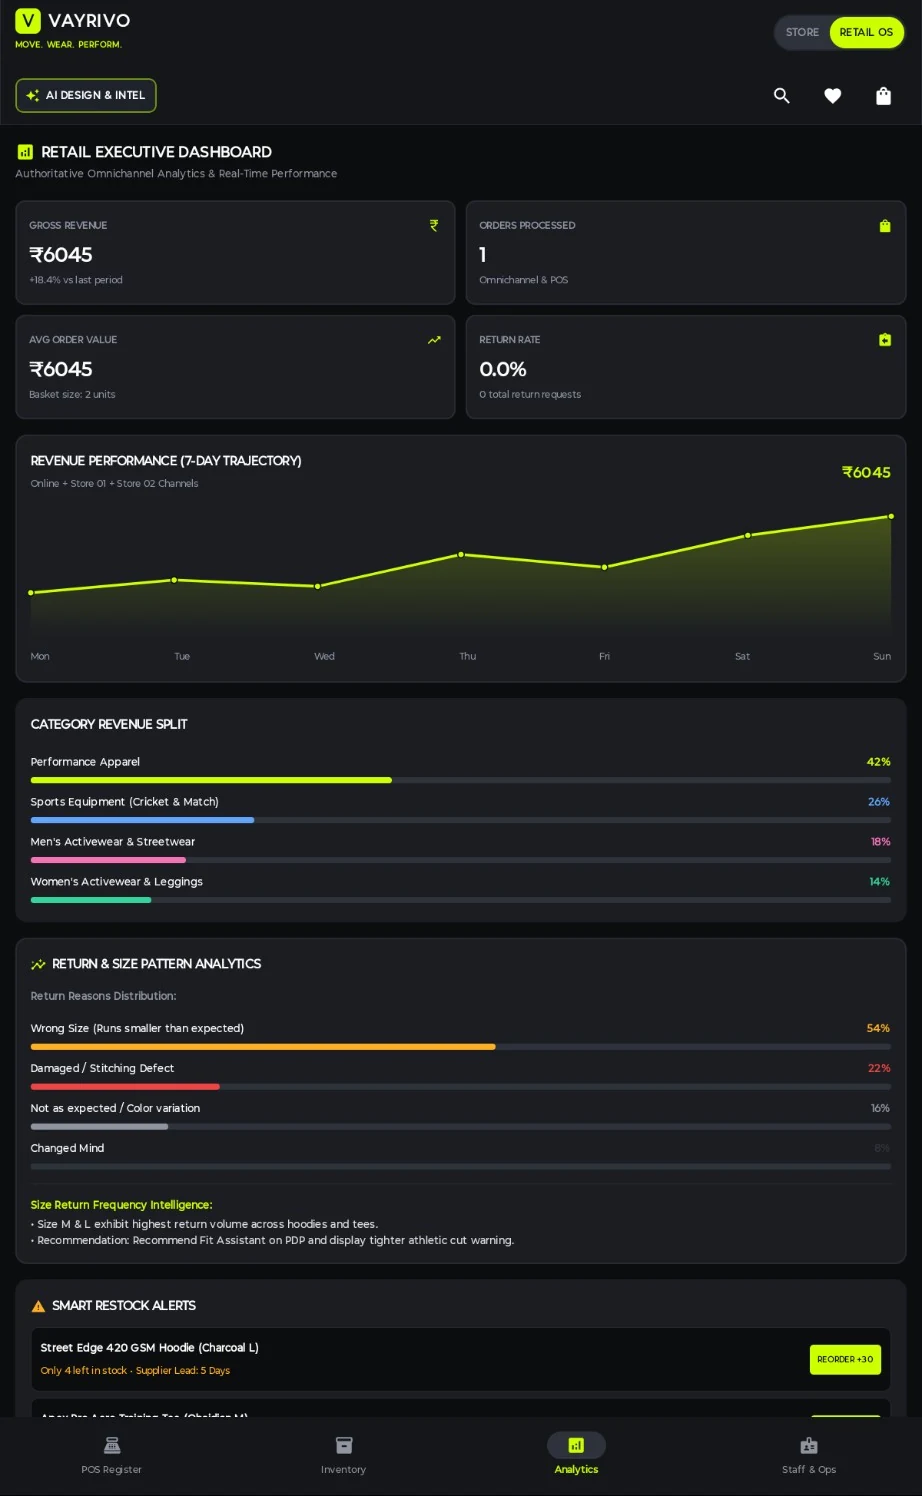Click the 26% Sports Equipment value
The image size is (922, 1496).
(x=879, y=802)
